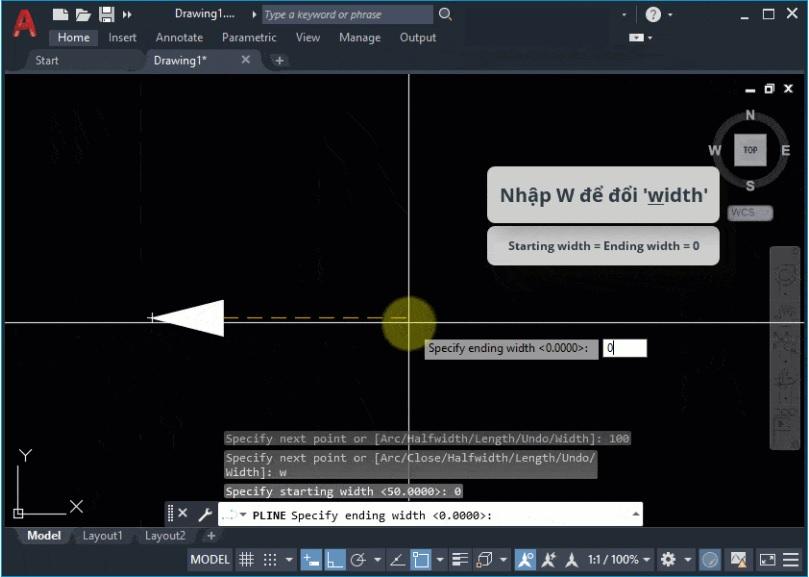The width and height of the screenshot is (809, 577).
Task: Switch to the Parametric ribbon tab
Action: (x=249, y=37)
